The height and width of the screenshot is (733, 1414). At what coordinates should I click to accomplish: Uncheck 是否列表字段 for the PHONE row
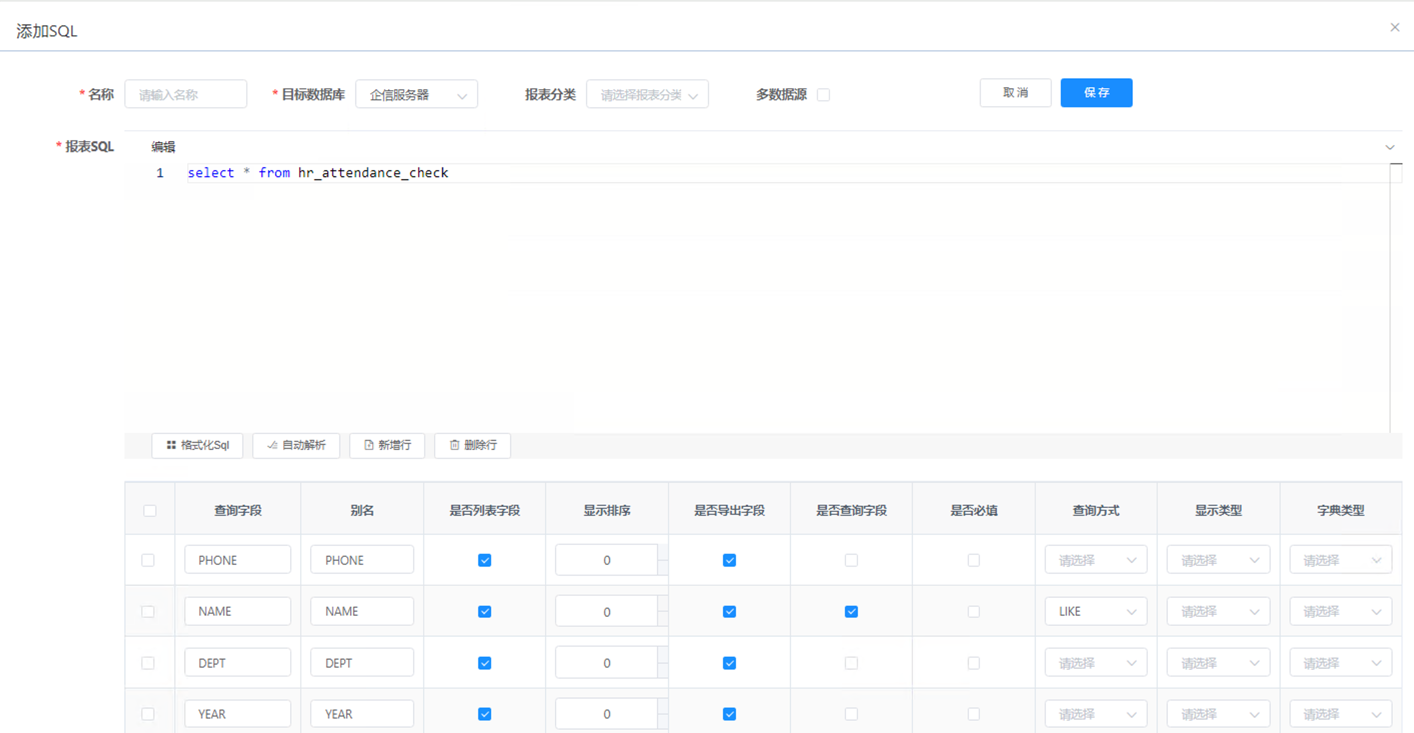click(x=484, y=559)
